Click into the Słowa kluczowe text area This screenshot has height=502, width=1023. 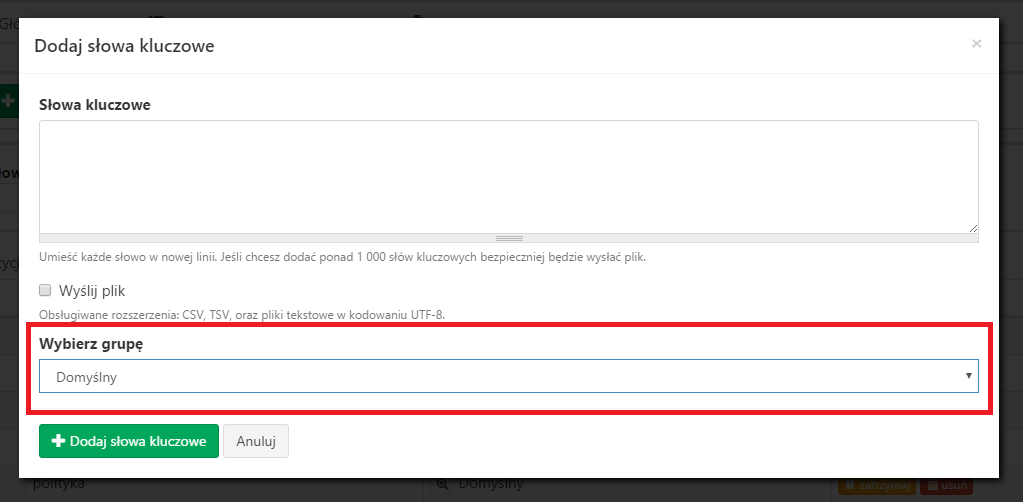[x=508, y=176]
